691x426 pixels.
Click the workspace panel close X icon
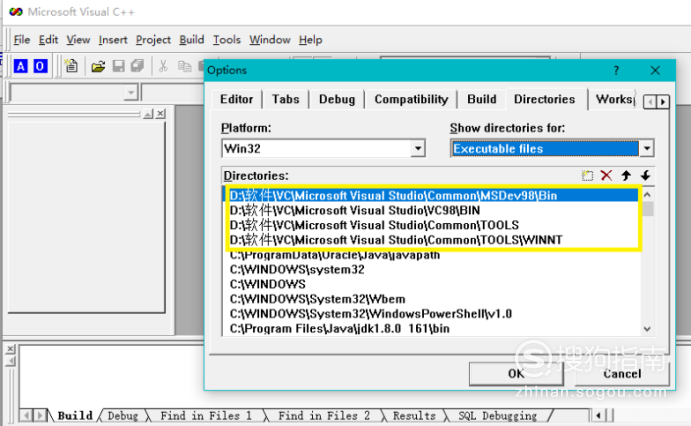(160, 114)
